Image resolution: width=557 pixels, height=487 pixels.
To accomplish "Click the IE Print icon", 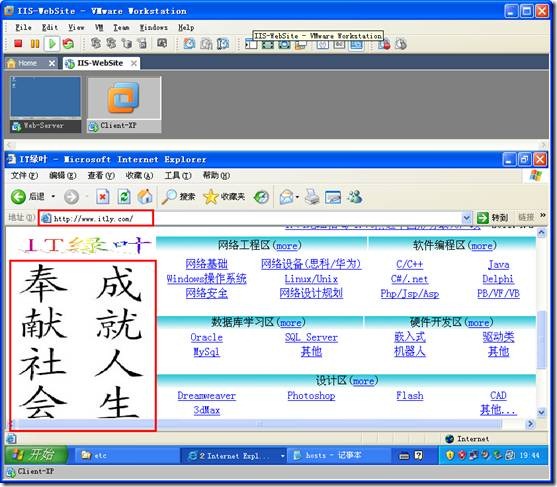I will pyautogui.click(x=312, y=197).
